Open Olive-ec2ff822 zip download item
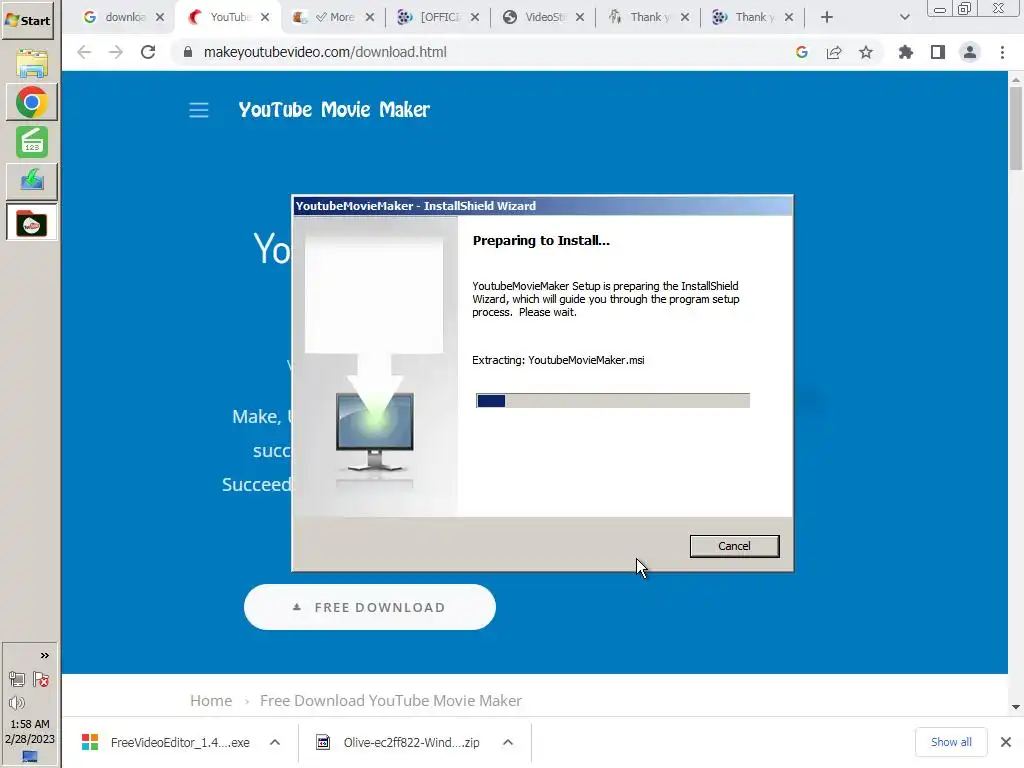The image size is (1024, 768). click(399, 743)
